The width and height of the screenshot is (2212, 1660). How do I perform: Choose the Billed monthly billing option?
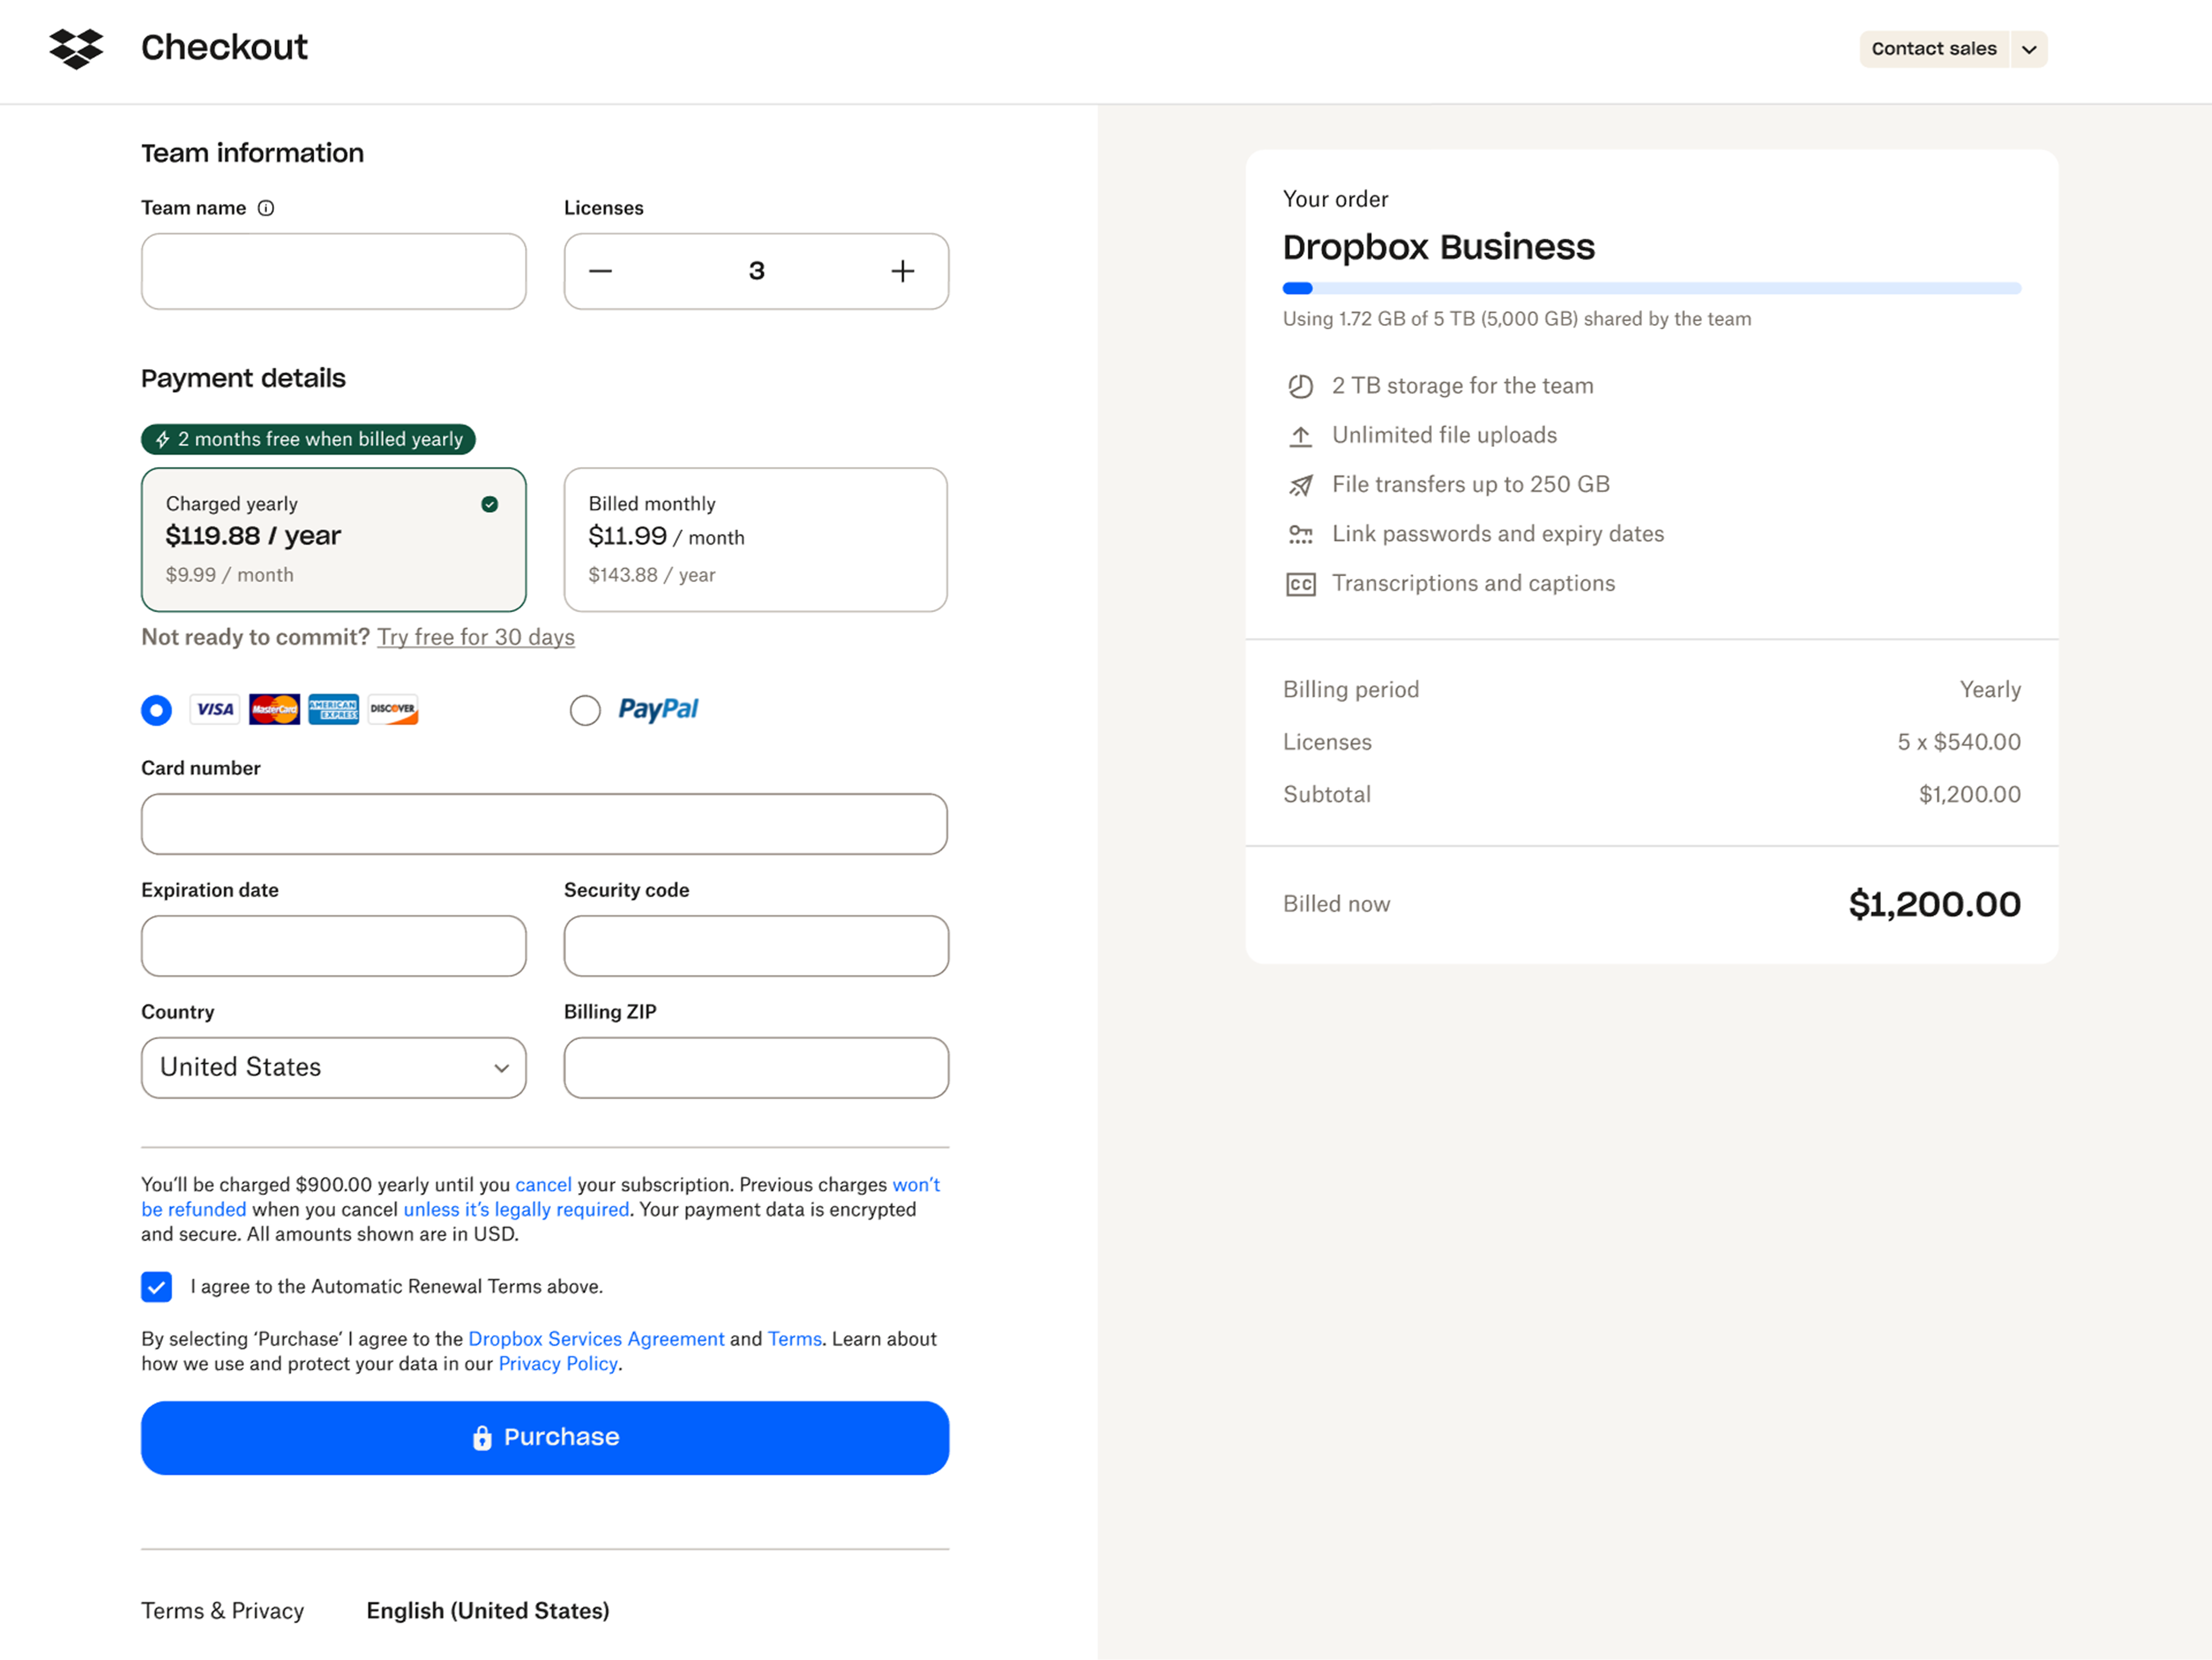point(755,540)
